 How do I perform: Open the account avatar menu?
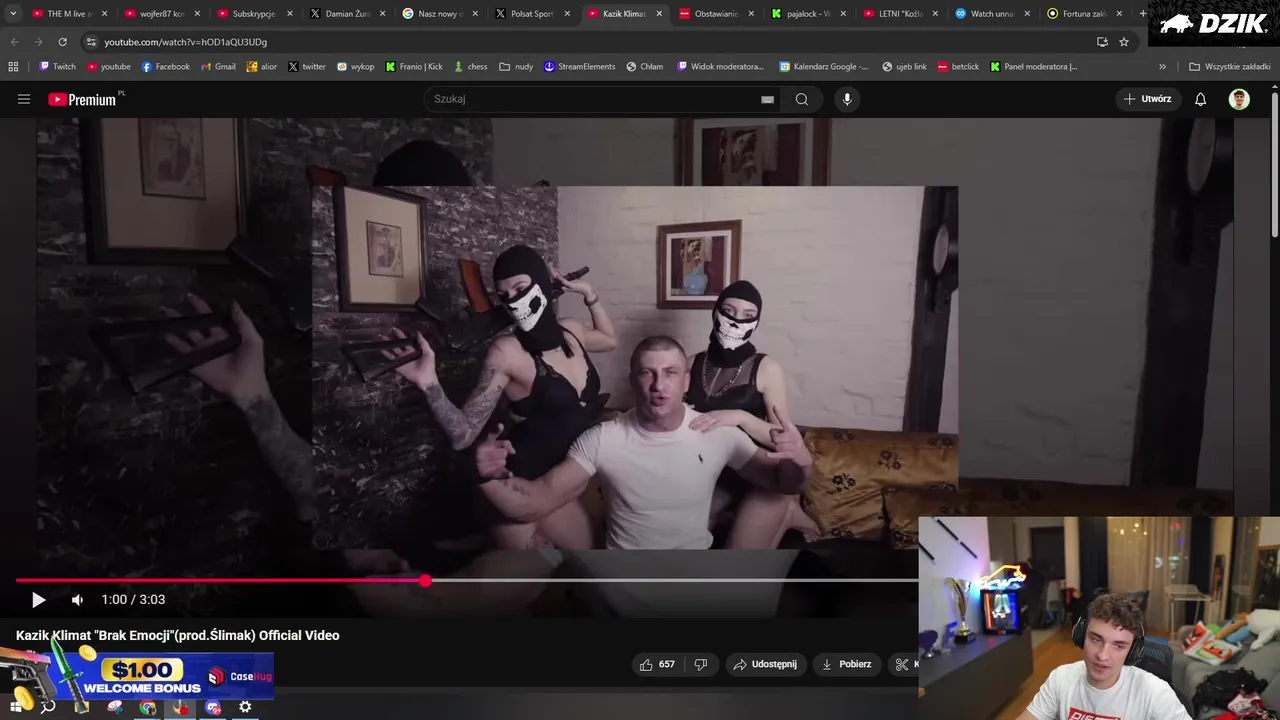coord(1239,99)
